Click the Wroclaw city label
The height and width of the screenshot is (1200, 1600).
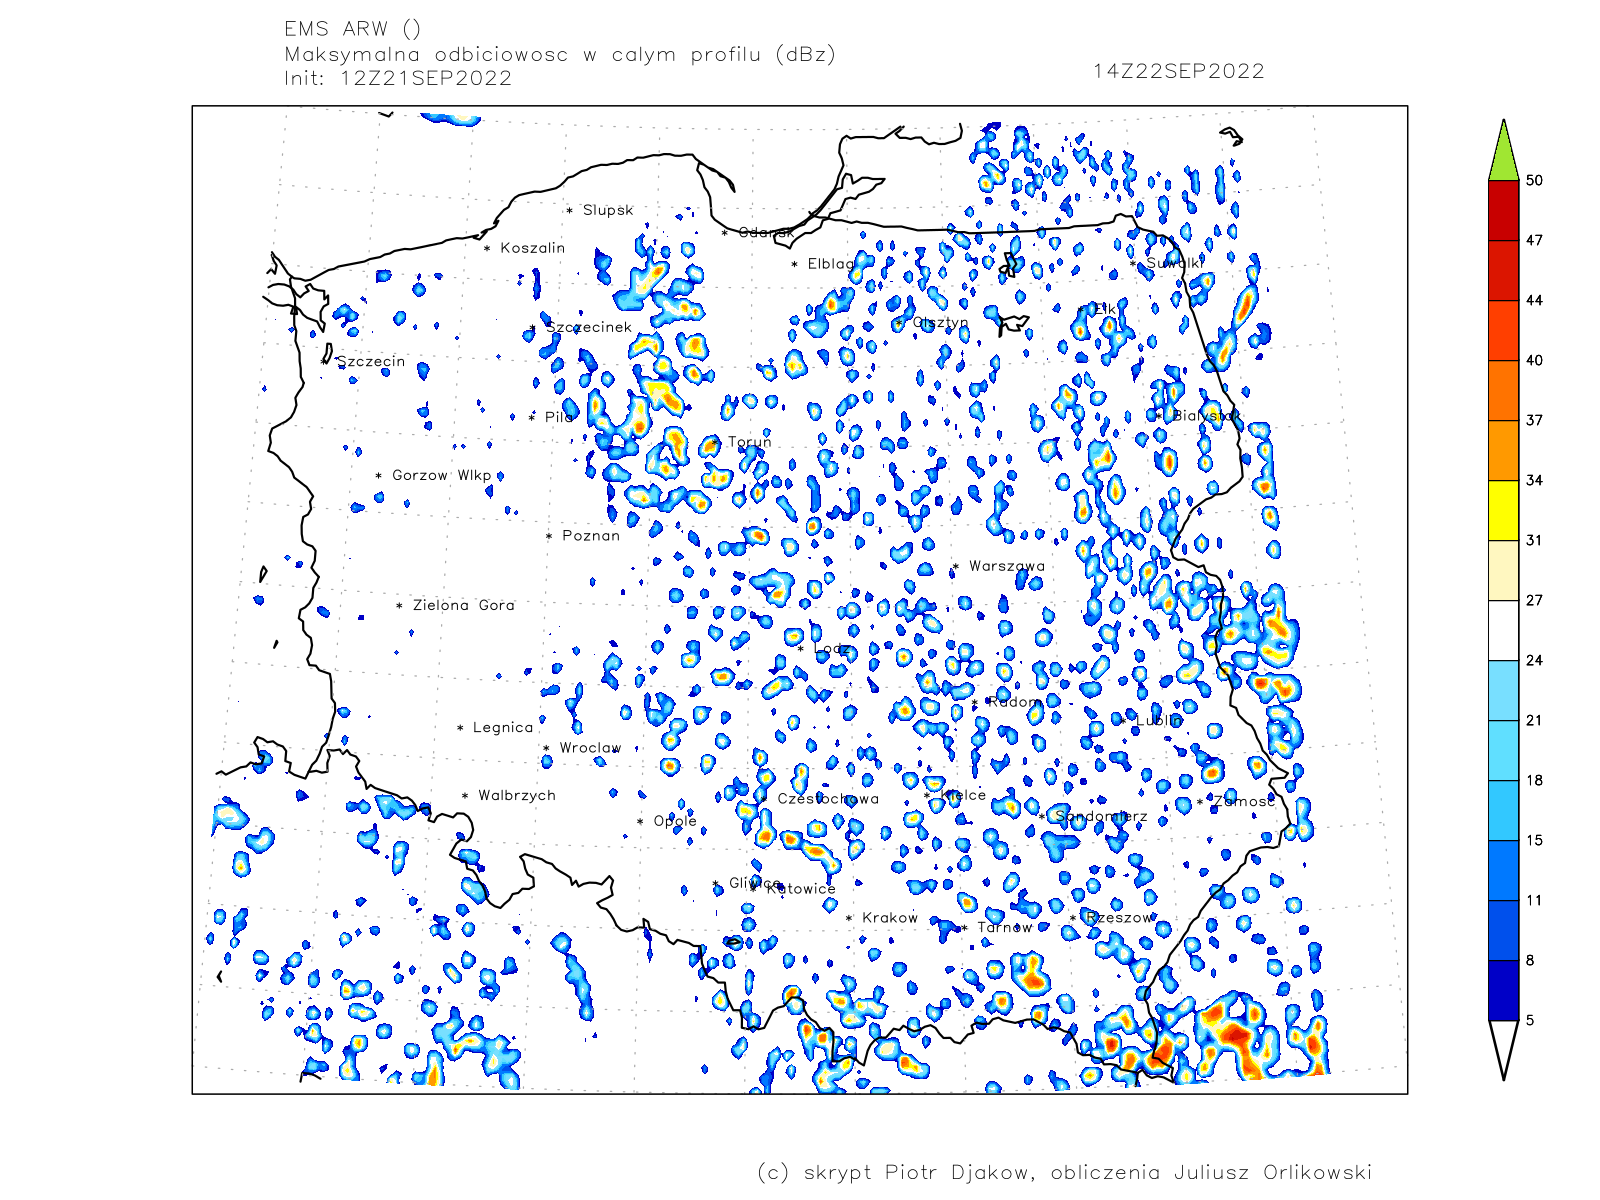pyautogui.click(x=590, y=747)
